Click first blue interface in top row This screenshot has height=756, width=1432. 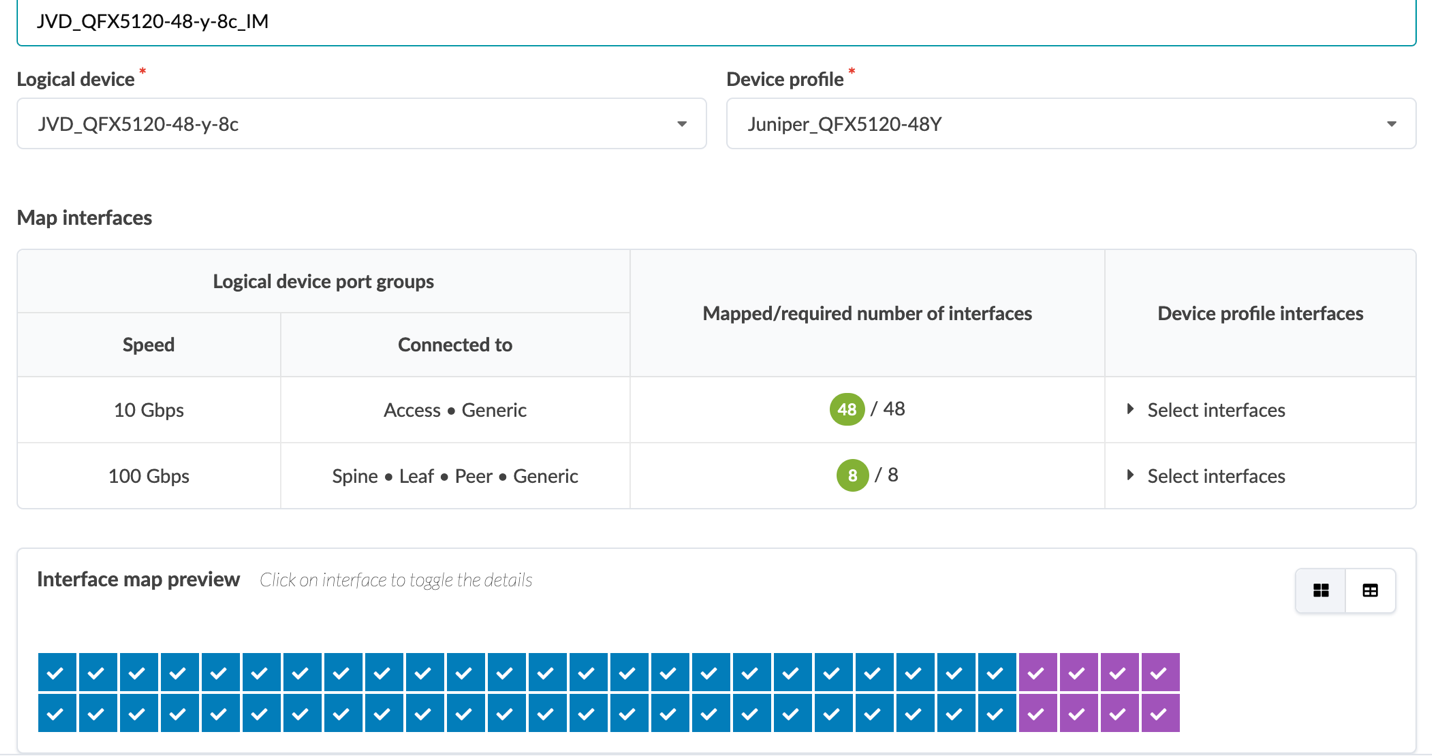point(56,673)
